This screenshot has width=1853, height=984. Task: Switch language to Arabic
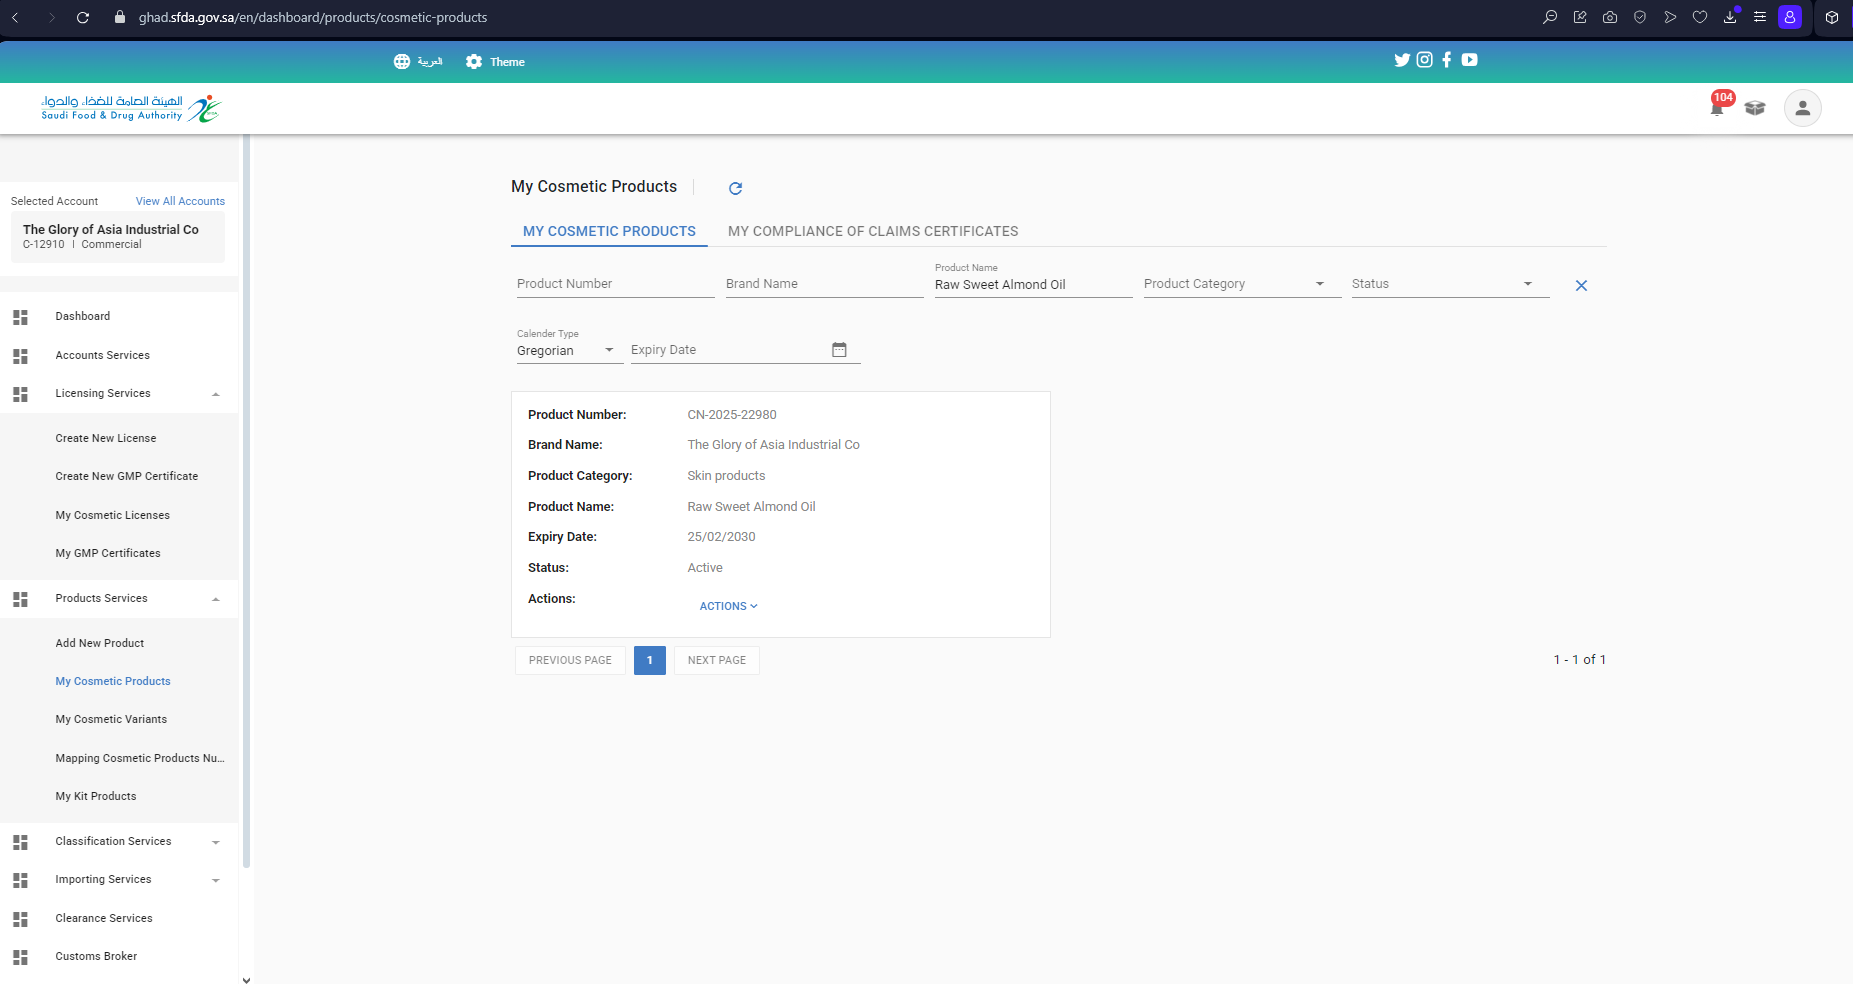[x=418, y=62]
